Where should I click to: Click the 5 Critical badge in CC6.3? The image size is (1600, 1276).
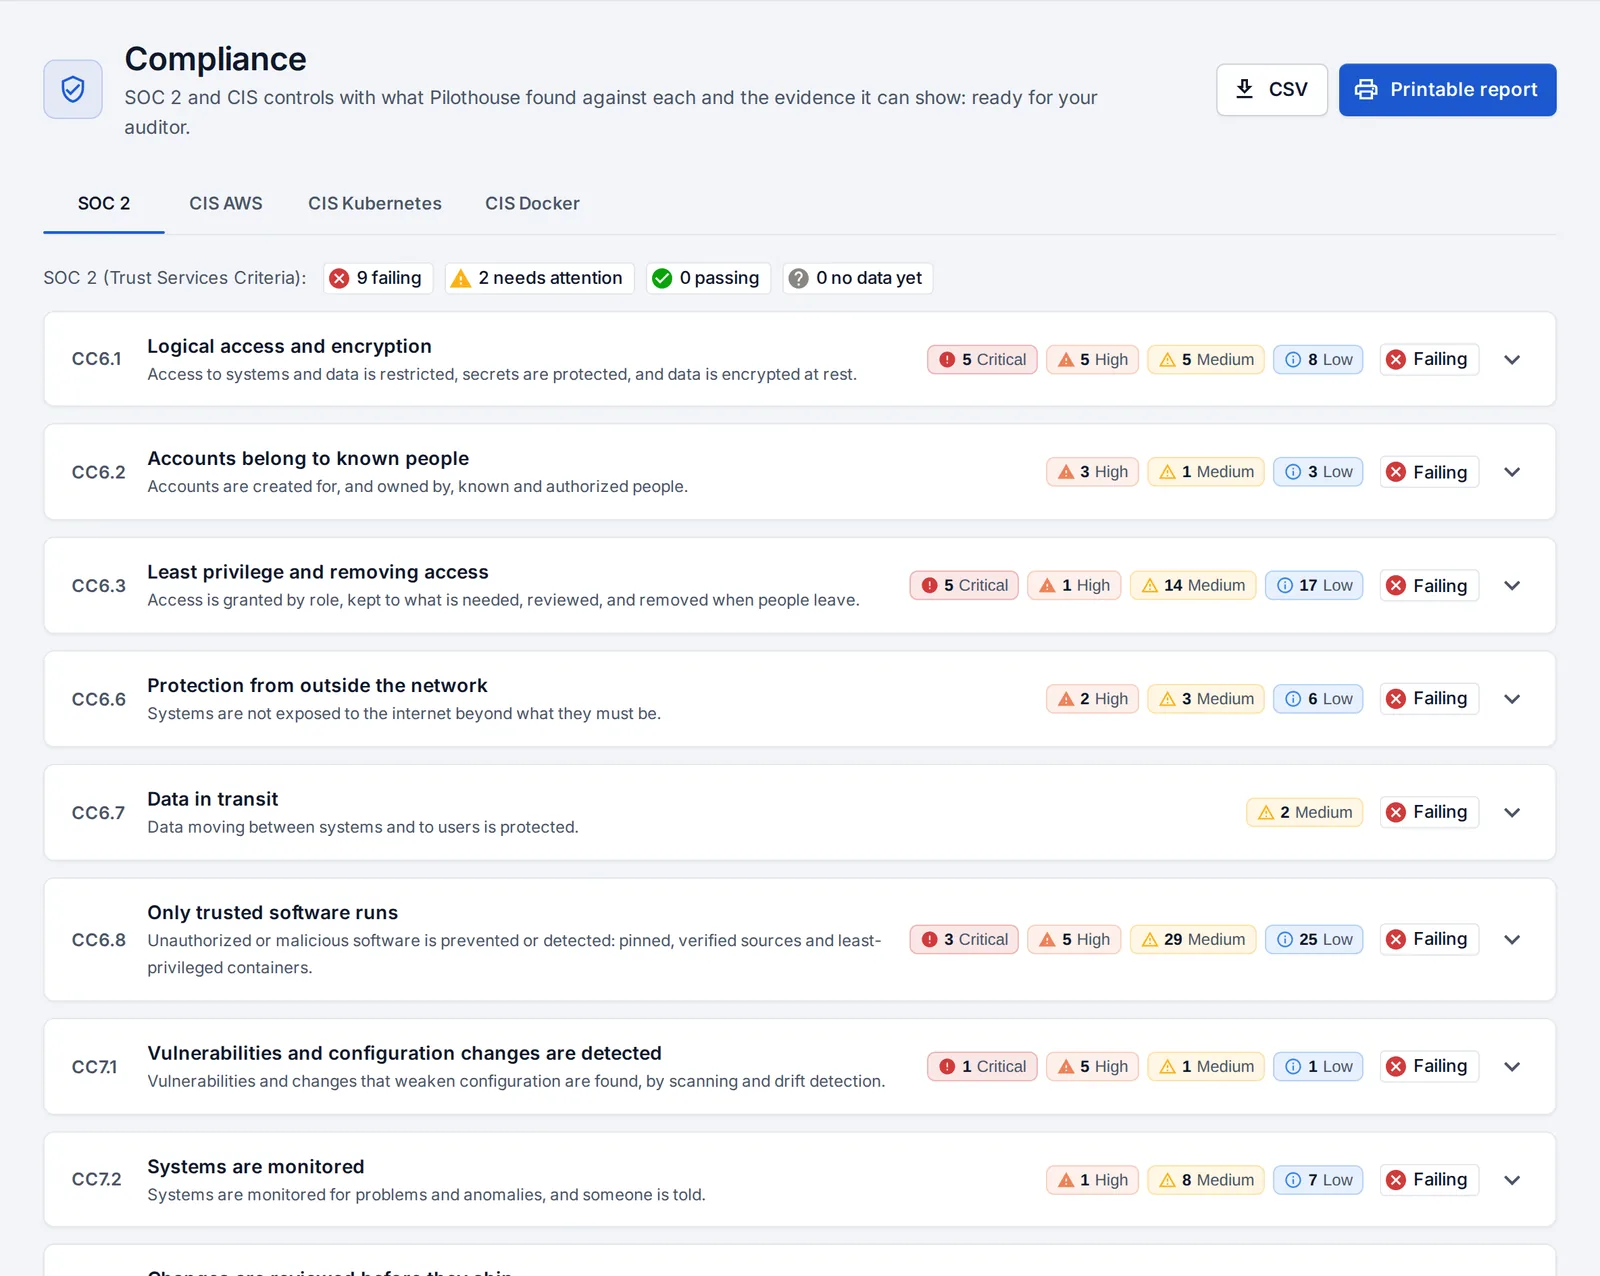(x=964, y=586)
